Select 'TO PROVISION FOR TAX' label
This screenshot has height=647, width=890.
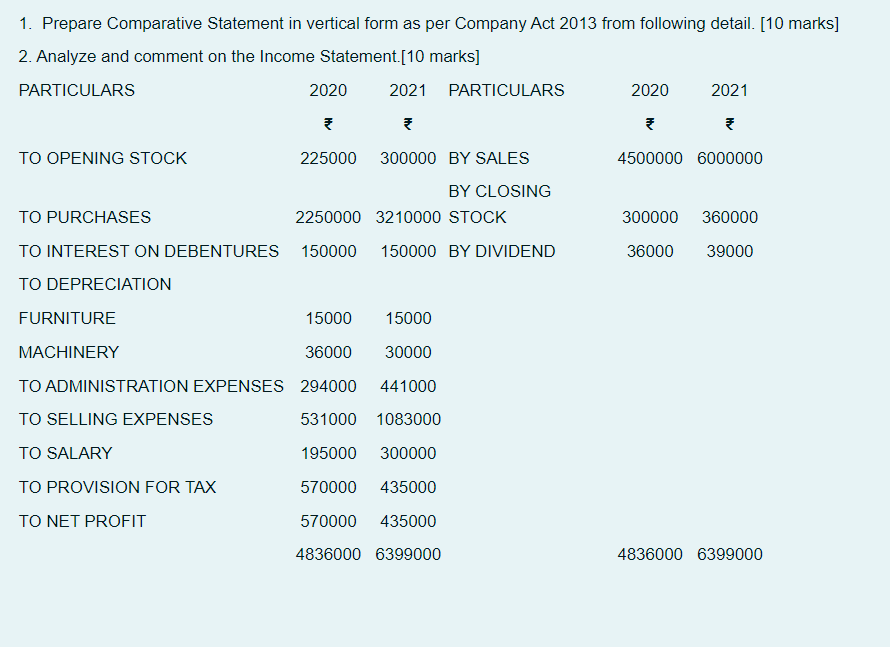tap(117, 488)
